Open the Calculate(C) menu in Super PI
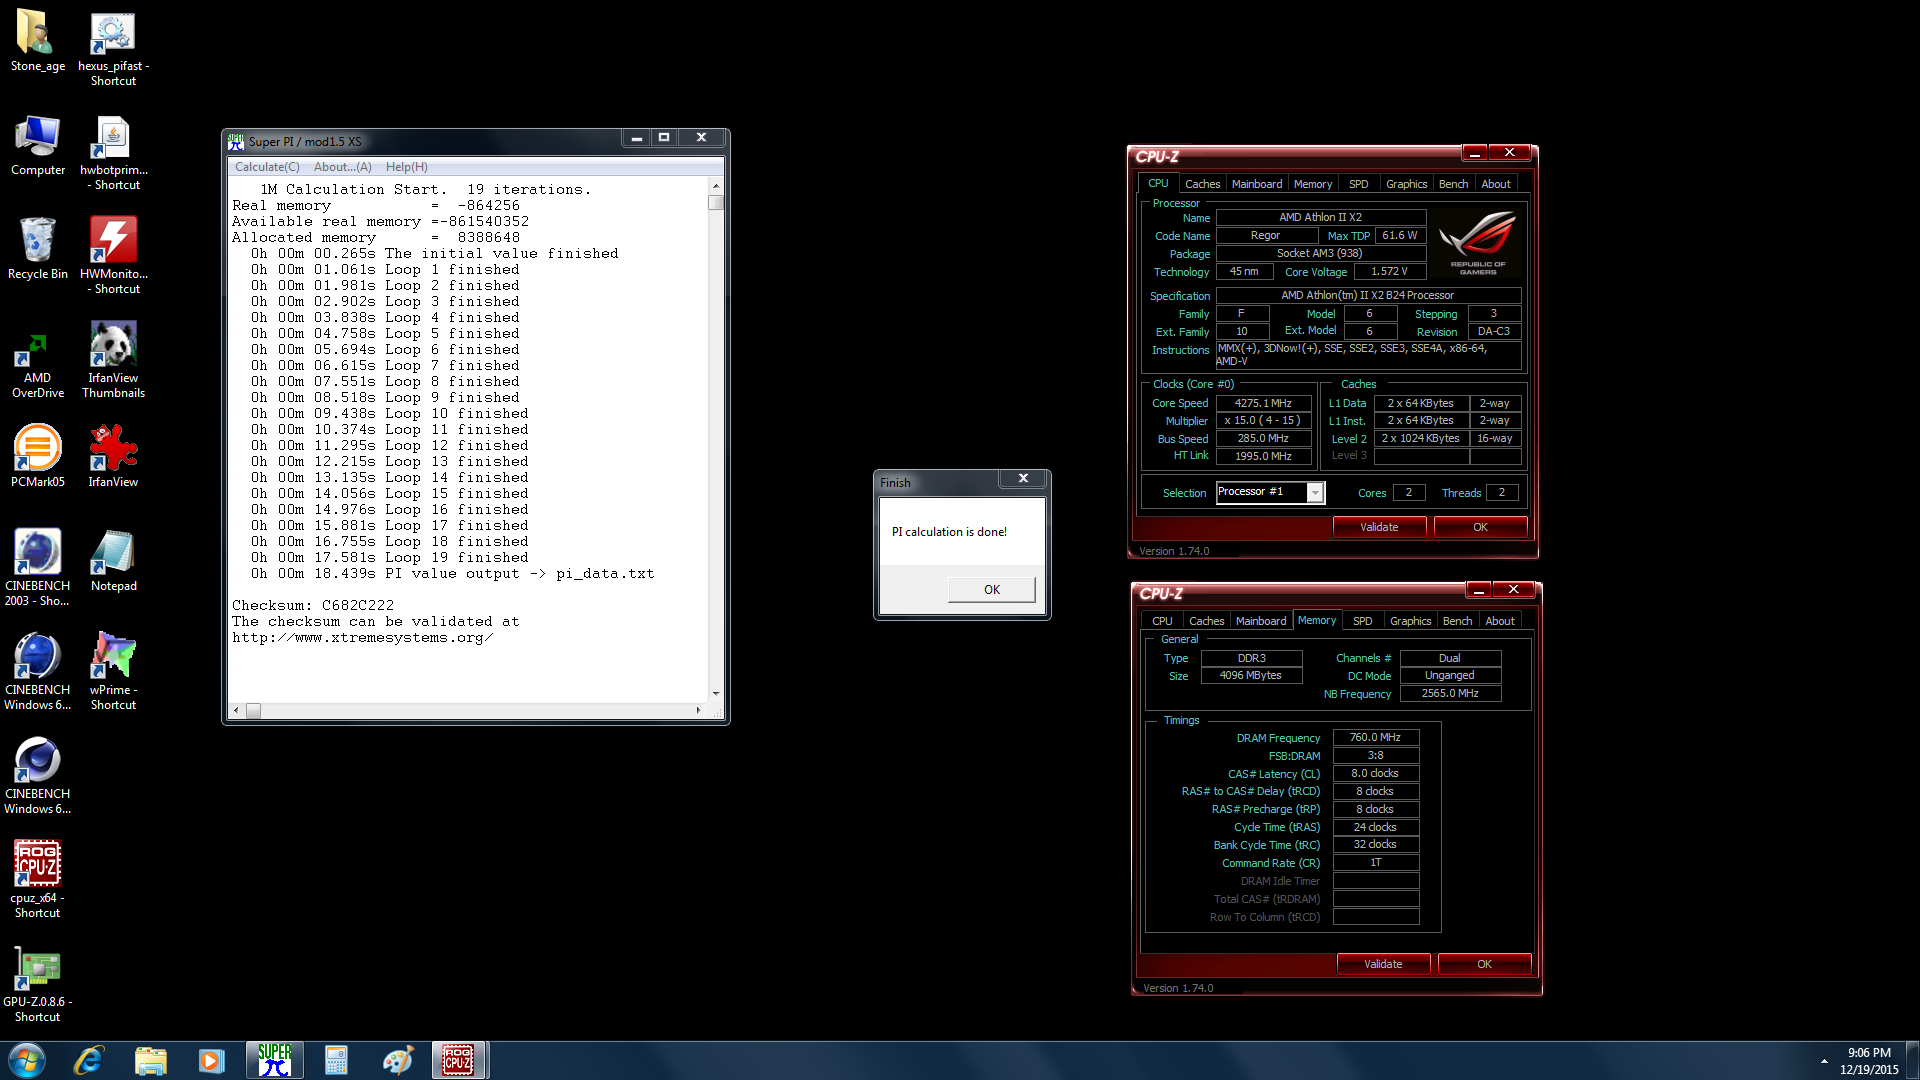The image size is (1920, 1080). pyautogui.click(x=267, y=167)
